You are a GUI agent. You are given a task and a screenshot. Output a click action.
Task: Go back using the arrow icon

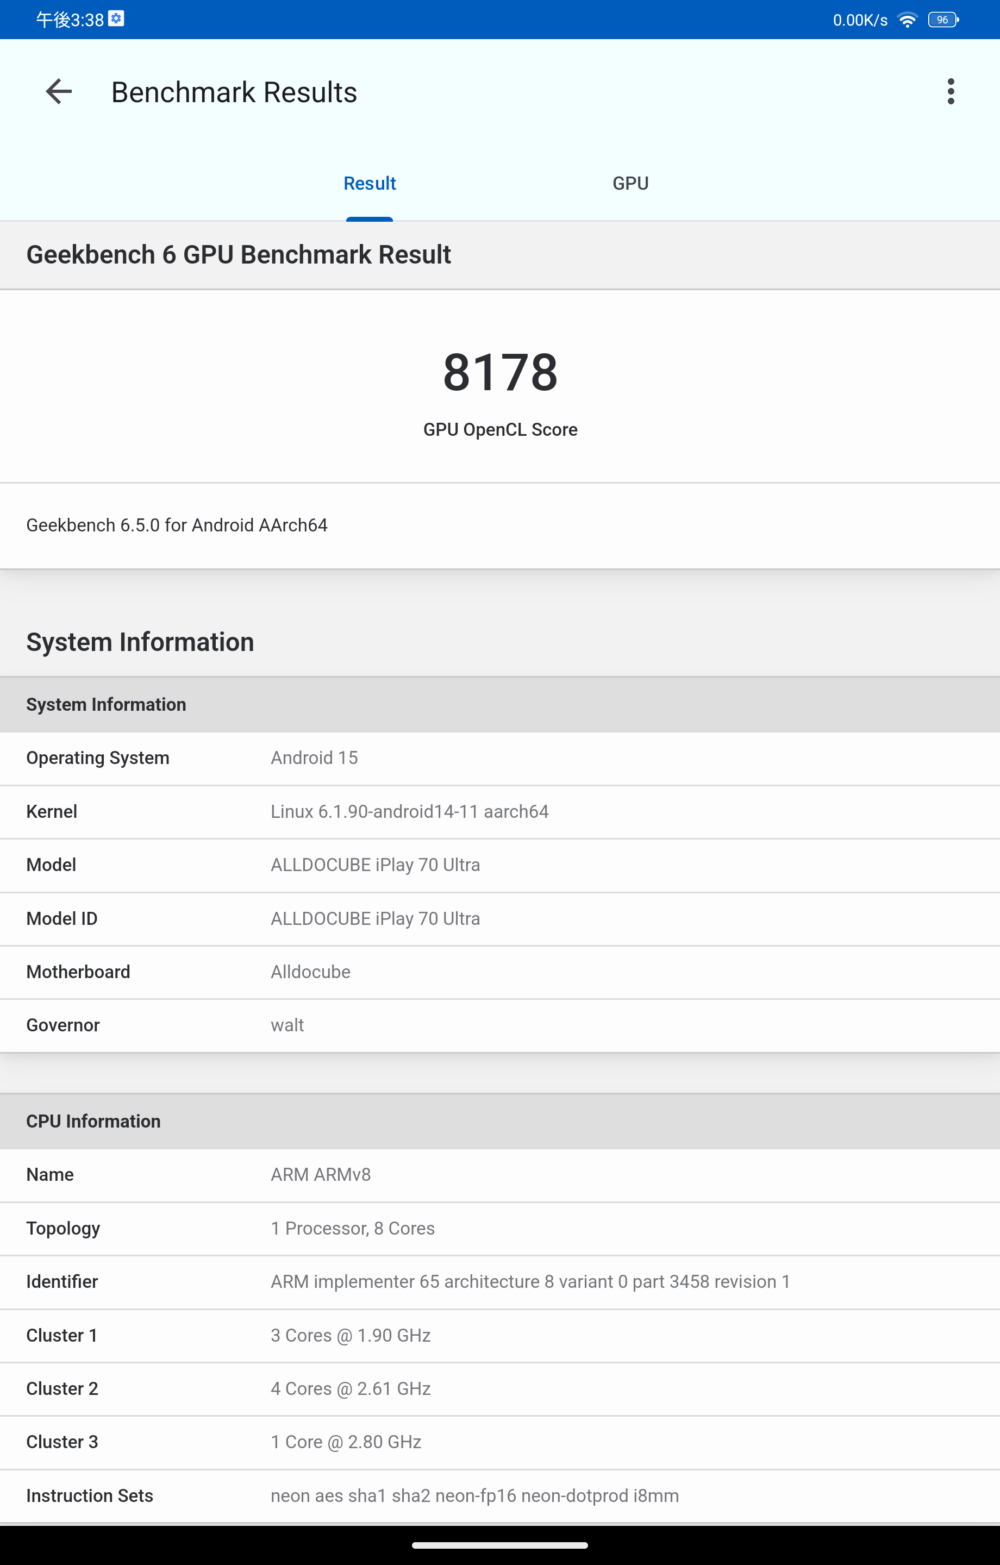coord(59,92)
